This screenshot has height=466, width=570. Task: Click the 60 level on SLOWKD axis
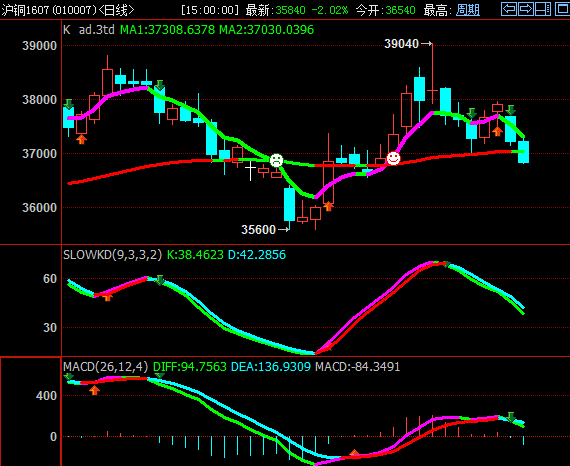[50, 279]
